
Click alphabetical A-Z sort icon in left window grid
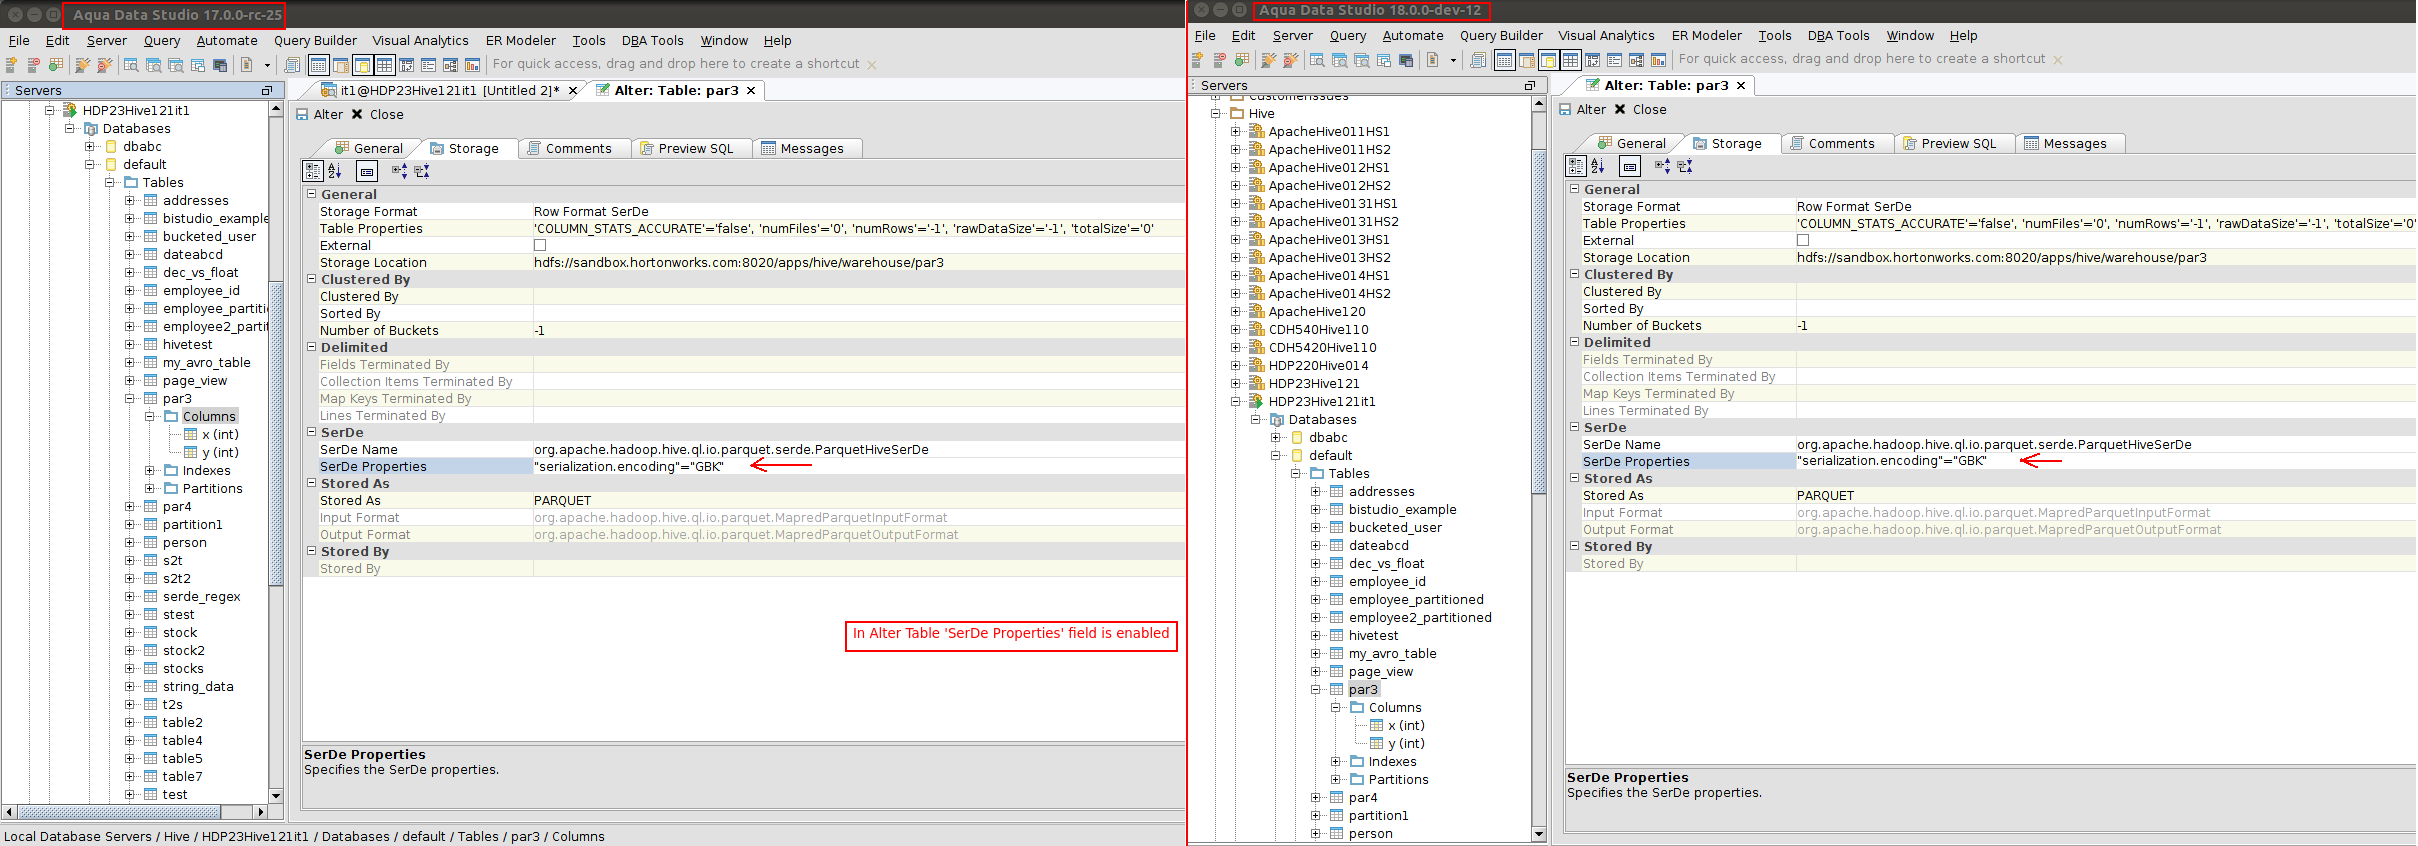[335, 171]
